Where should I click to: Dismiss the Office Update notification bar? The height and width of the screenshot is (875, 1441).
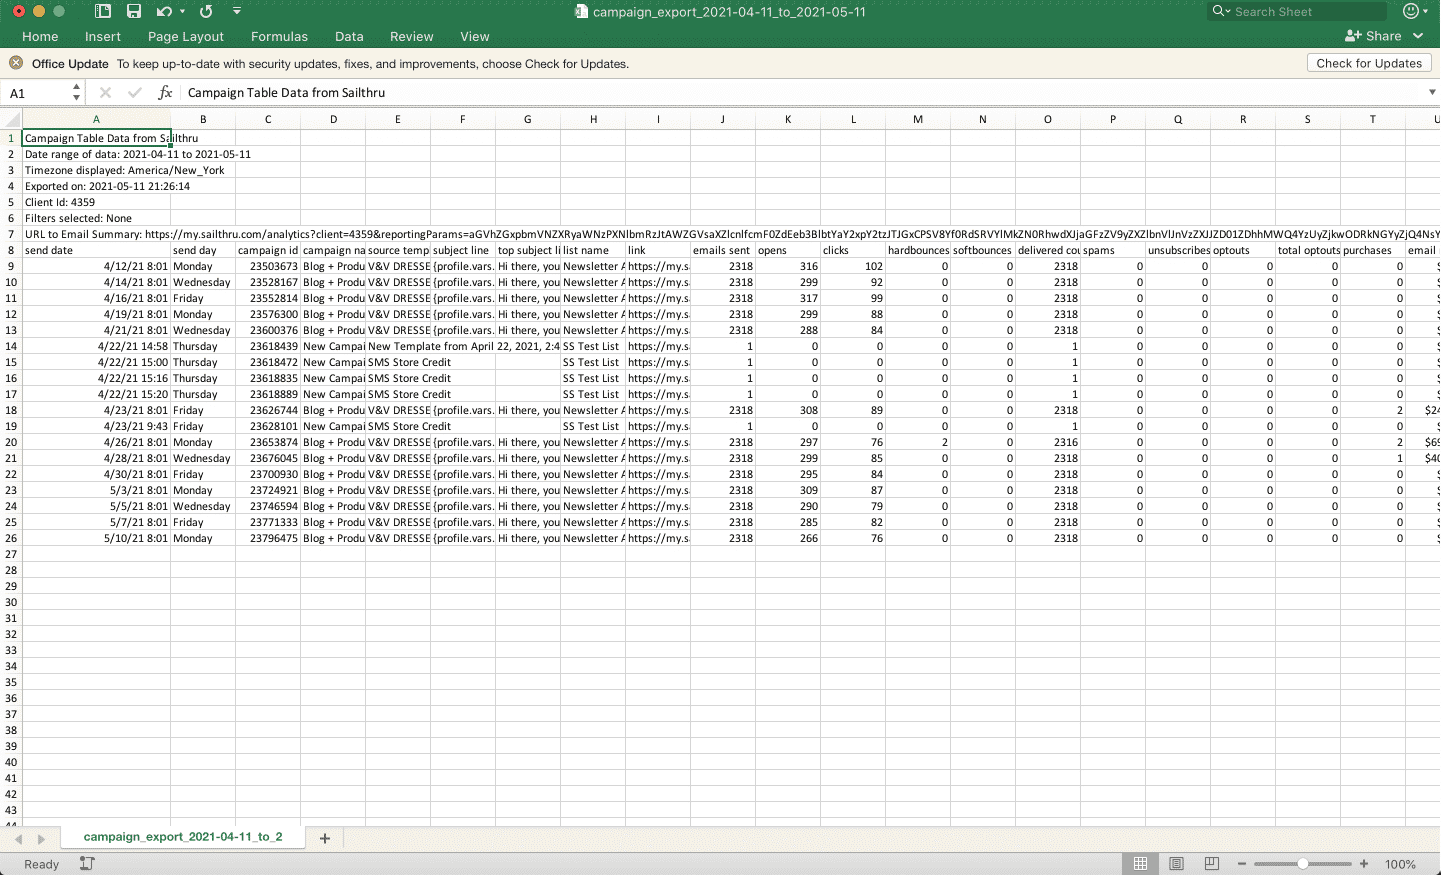click(16, 63)
